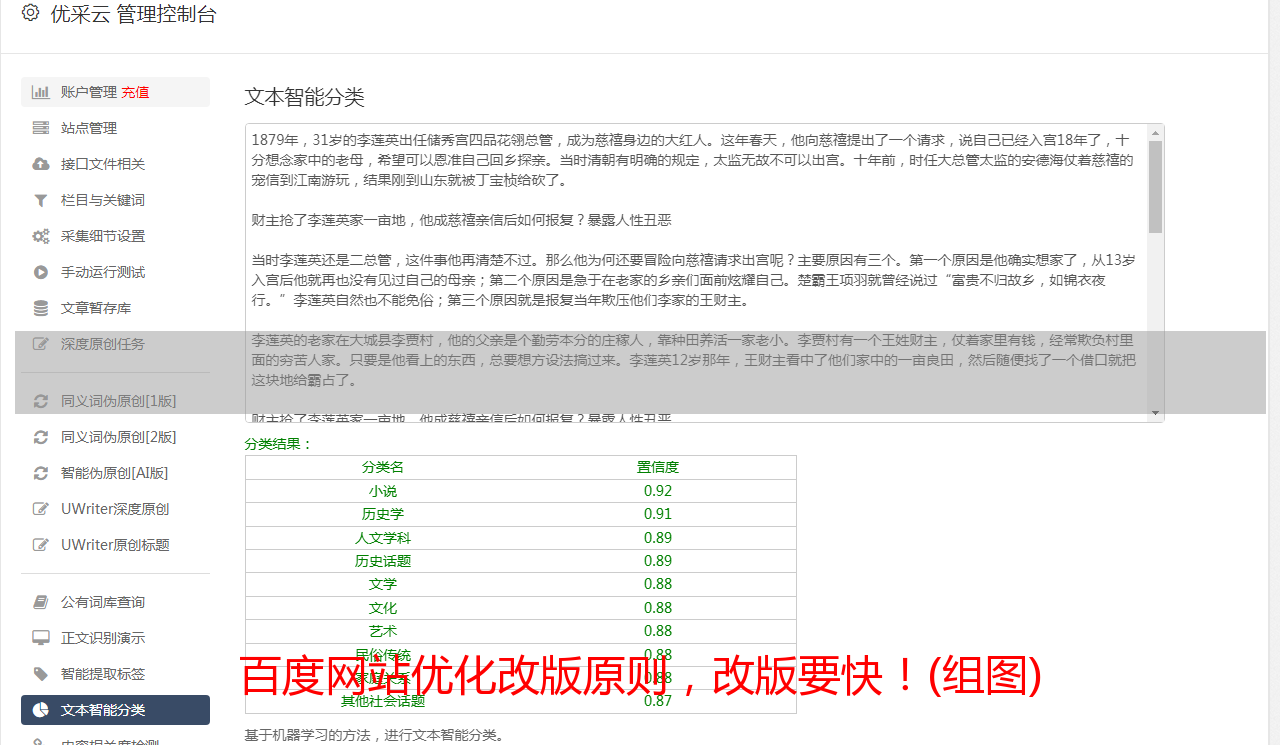Click the scroll down arrow of the text area

(1155, 413)
